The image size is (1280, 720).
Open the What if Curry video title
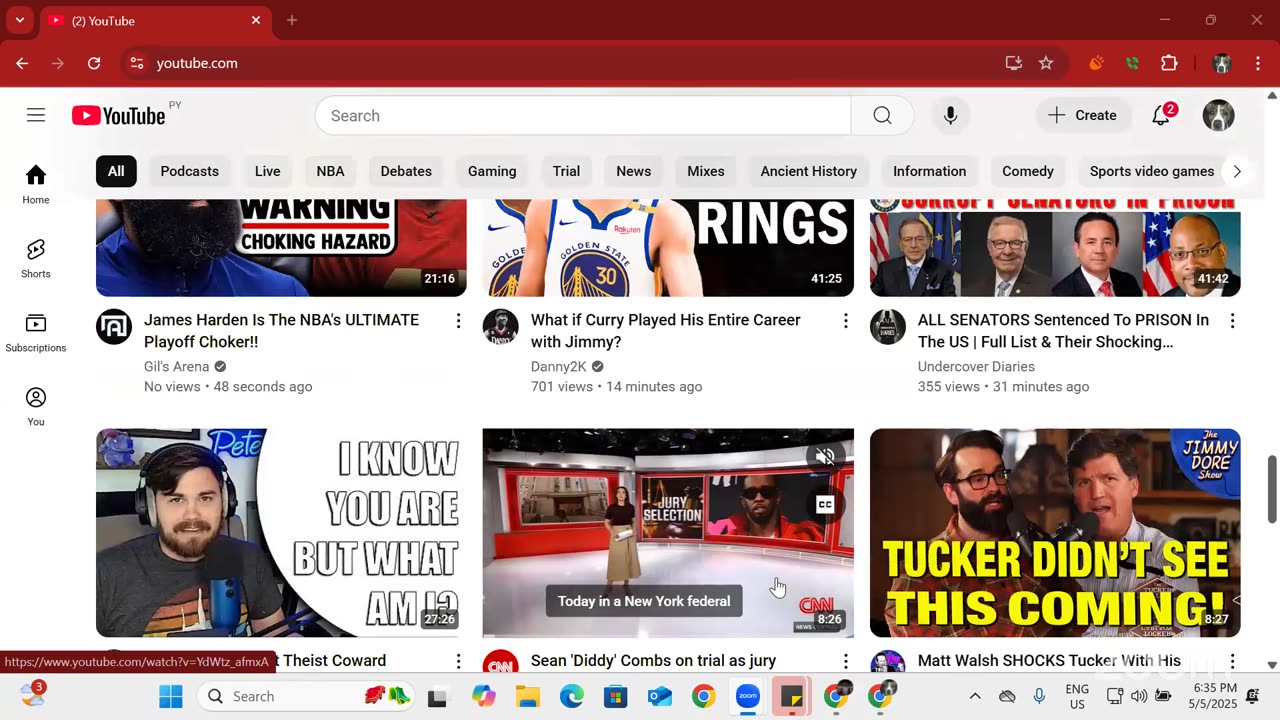tap(666, 331)
